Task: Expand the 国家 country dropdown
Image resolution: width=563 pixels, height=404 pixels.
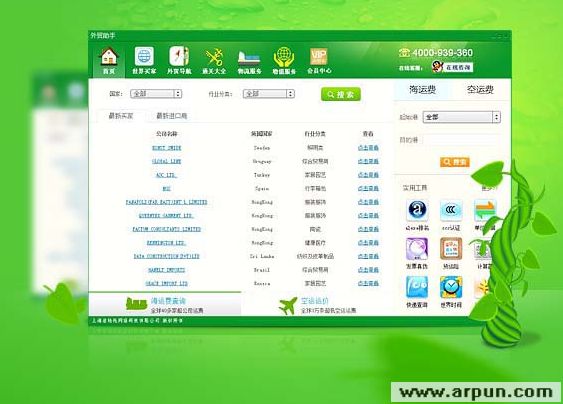Action: pos(156,94)
